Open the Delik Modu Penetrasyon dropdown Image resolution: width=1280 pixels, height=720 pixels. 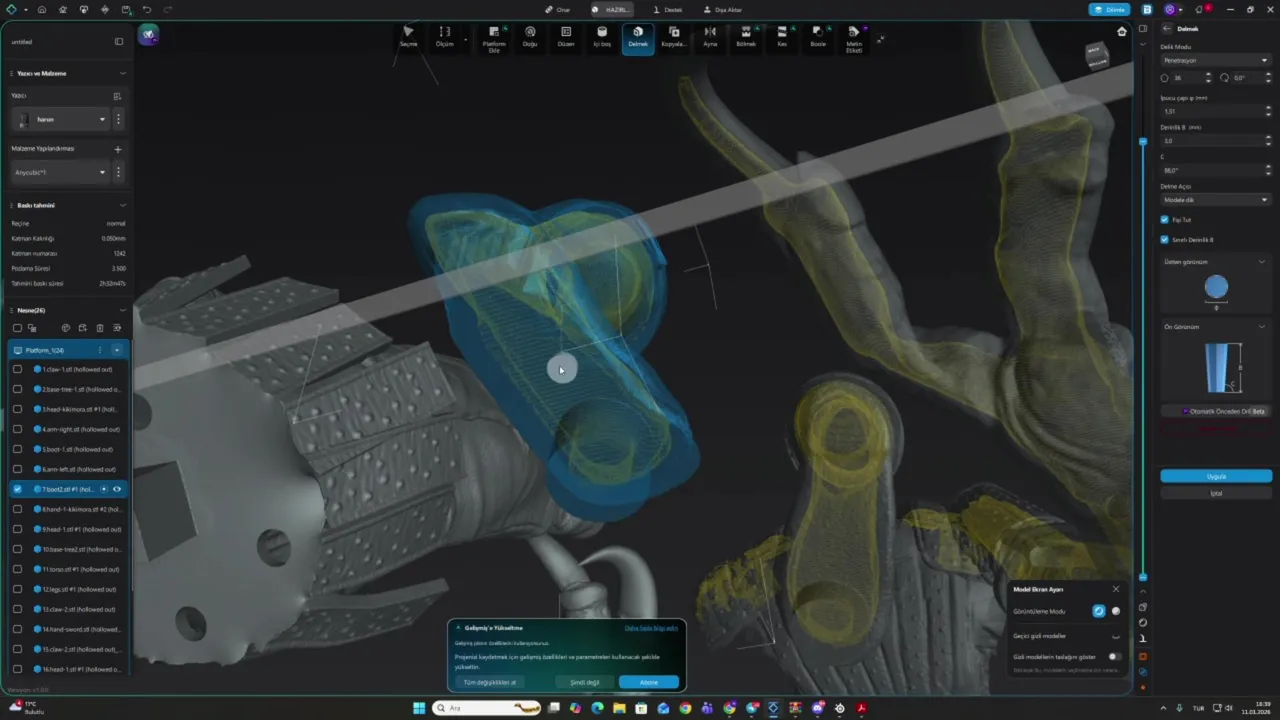pos(1215,60)
